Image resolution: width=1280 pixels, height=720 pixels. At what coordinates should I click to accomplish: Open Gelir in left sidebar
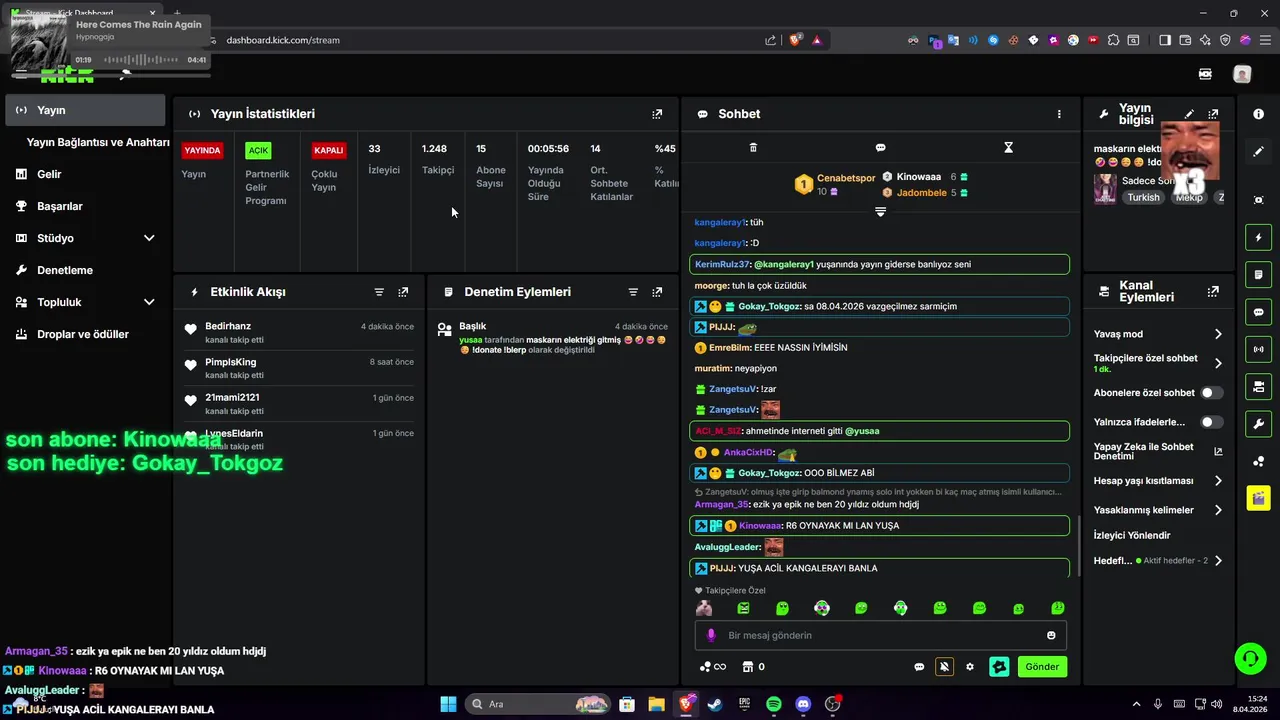point(49,174)
